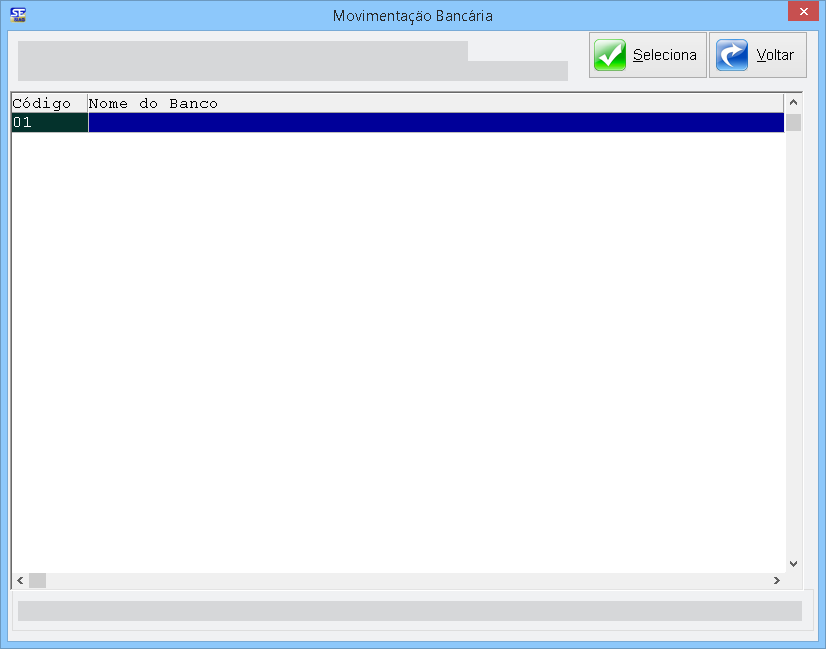Viewport: 826px width, 649px height.
Task: Click the empty track of vertical scrollbar
Action: tap(793, 340)
